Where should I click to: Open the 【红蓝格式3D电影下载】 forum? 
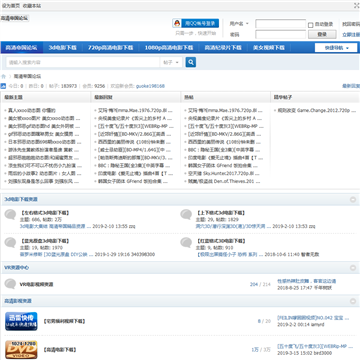click(x=220, y=241)
